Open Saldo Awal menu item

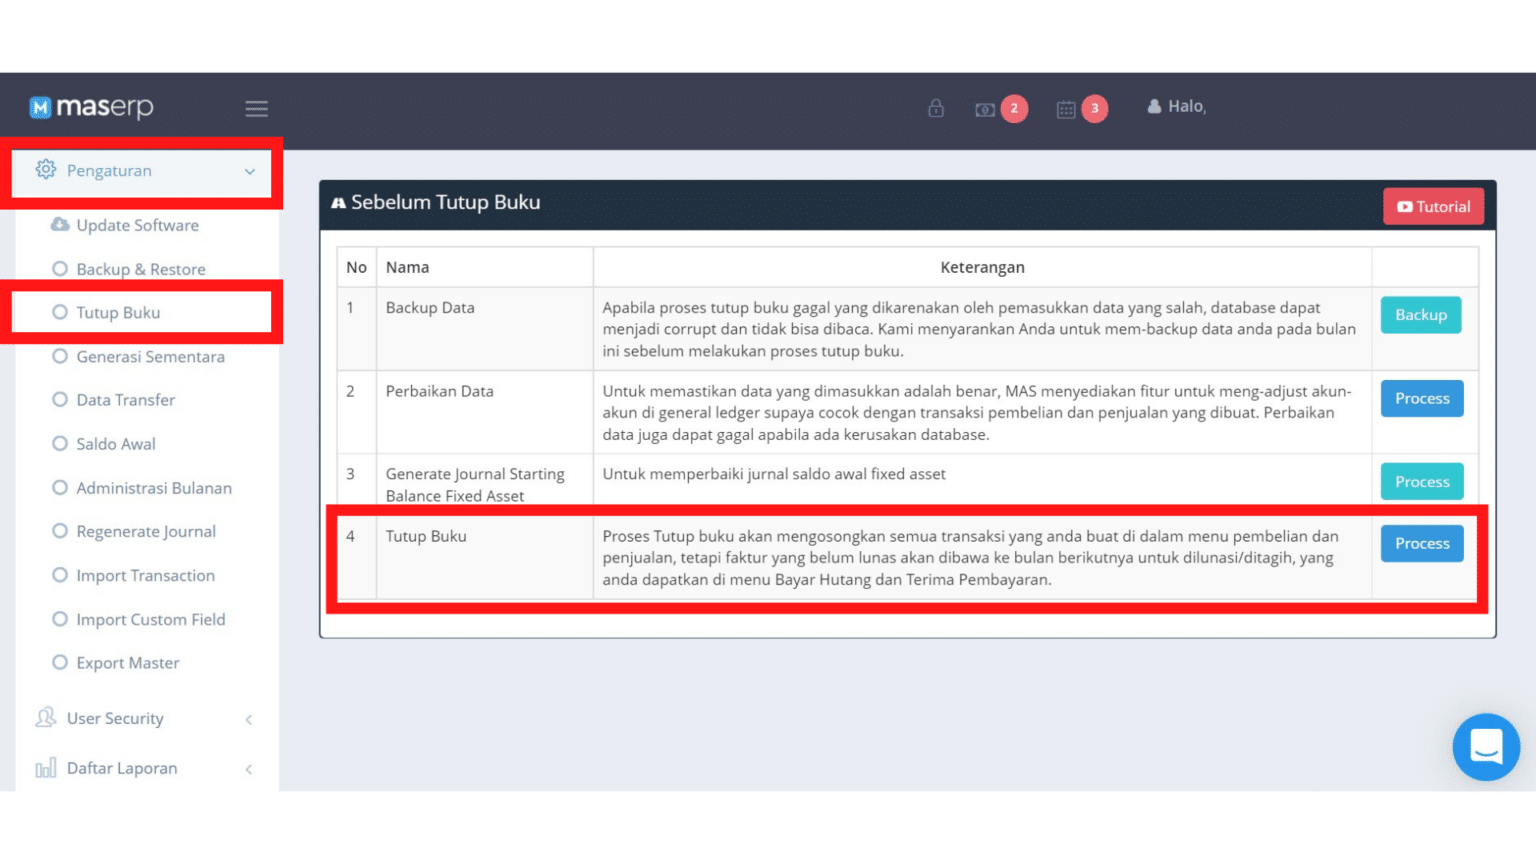tap(116, 444)
